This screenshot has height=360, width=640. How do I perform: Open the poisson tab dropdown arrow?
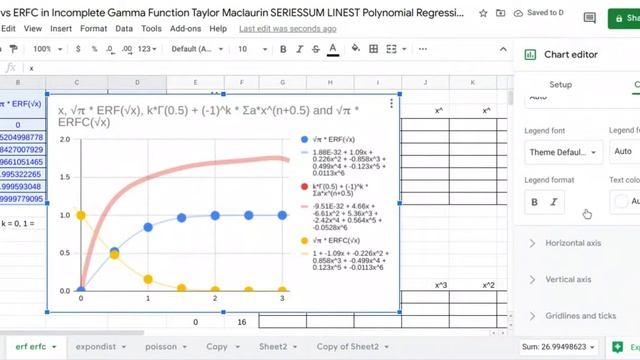(x=184, y=347)
